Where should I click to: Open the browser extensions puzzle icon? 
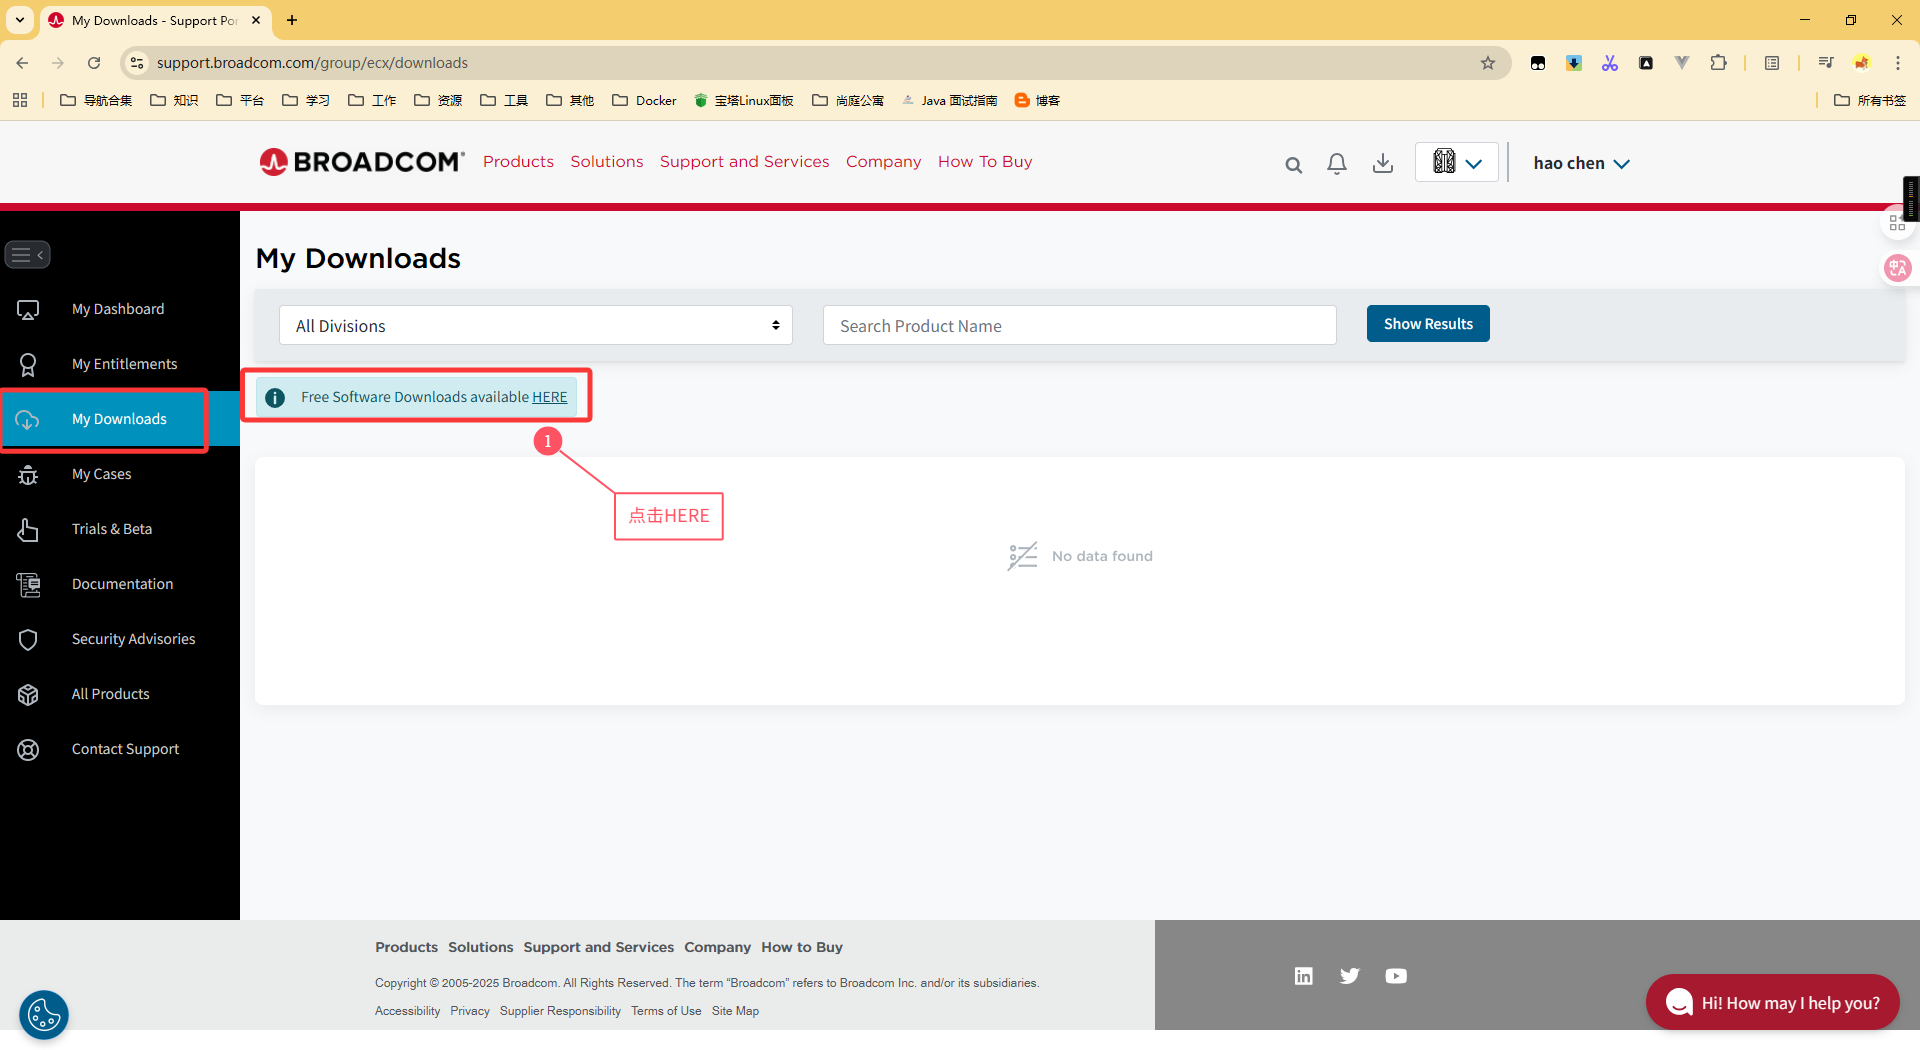[1718, 63]
